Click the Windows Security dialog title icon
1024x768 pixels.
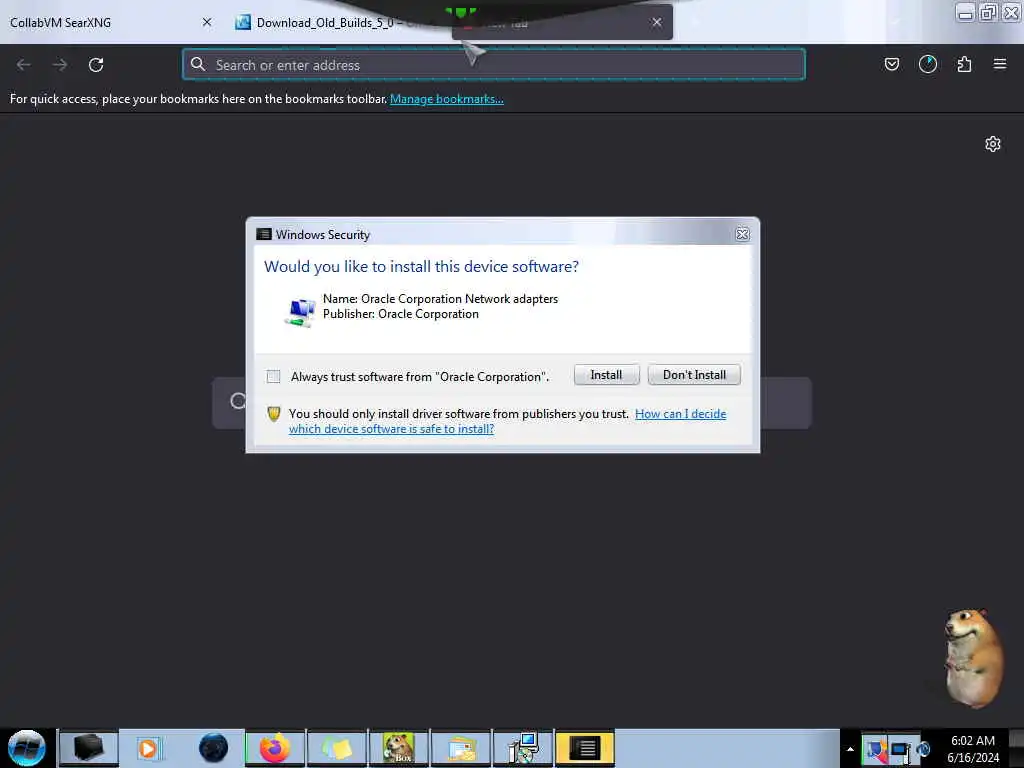pos(264,234)
